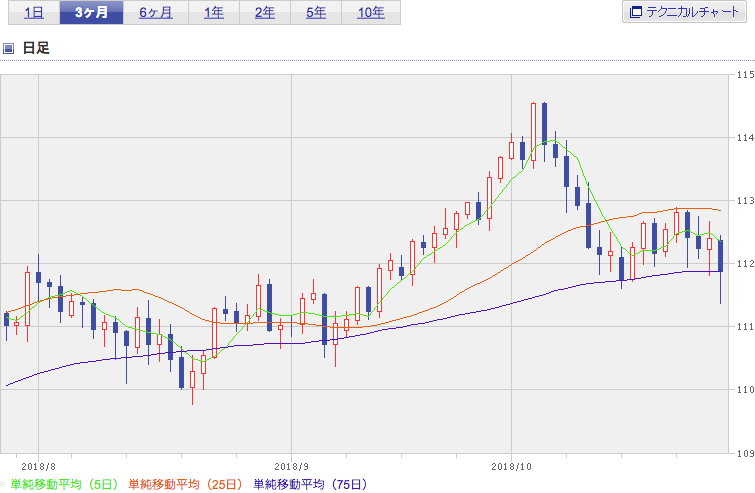Switch to the 1日 chart tab
755x493 pixels.
click(x=34, y=12)
